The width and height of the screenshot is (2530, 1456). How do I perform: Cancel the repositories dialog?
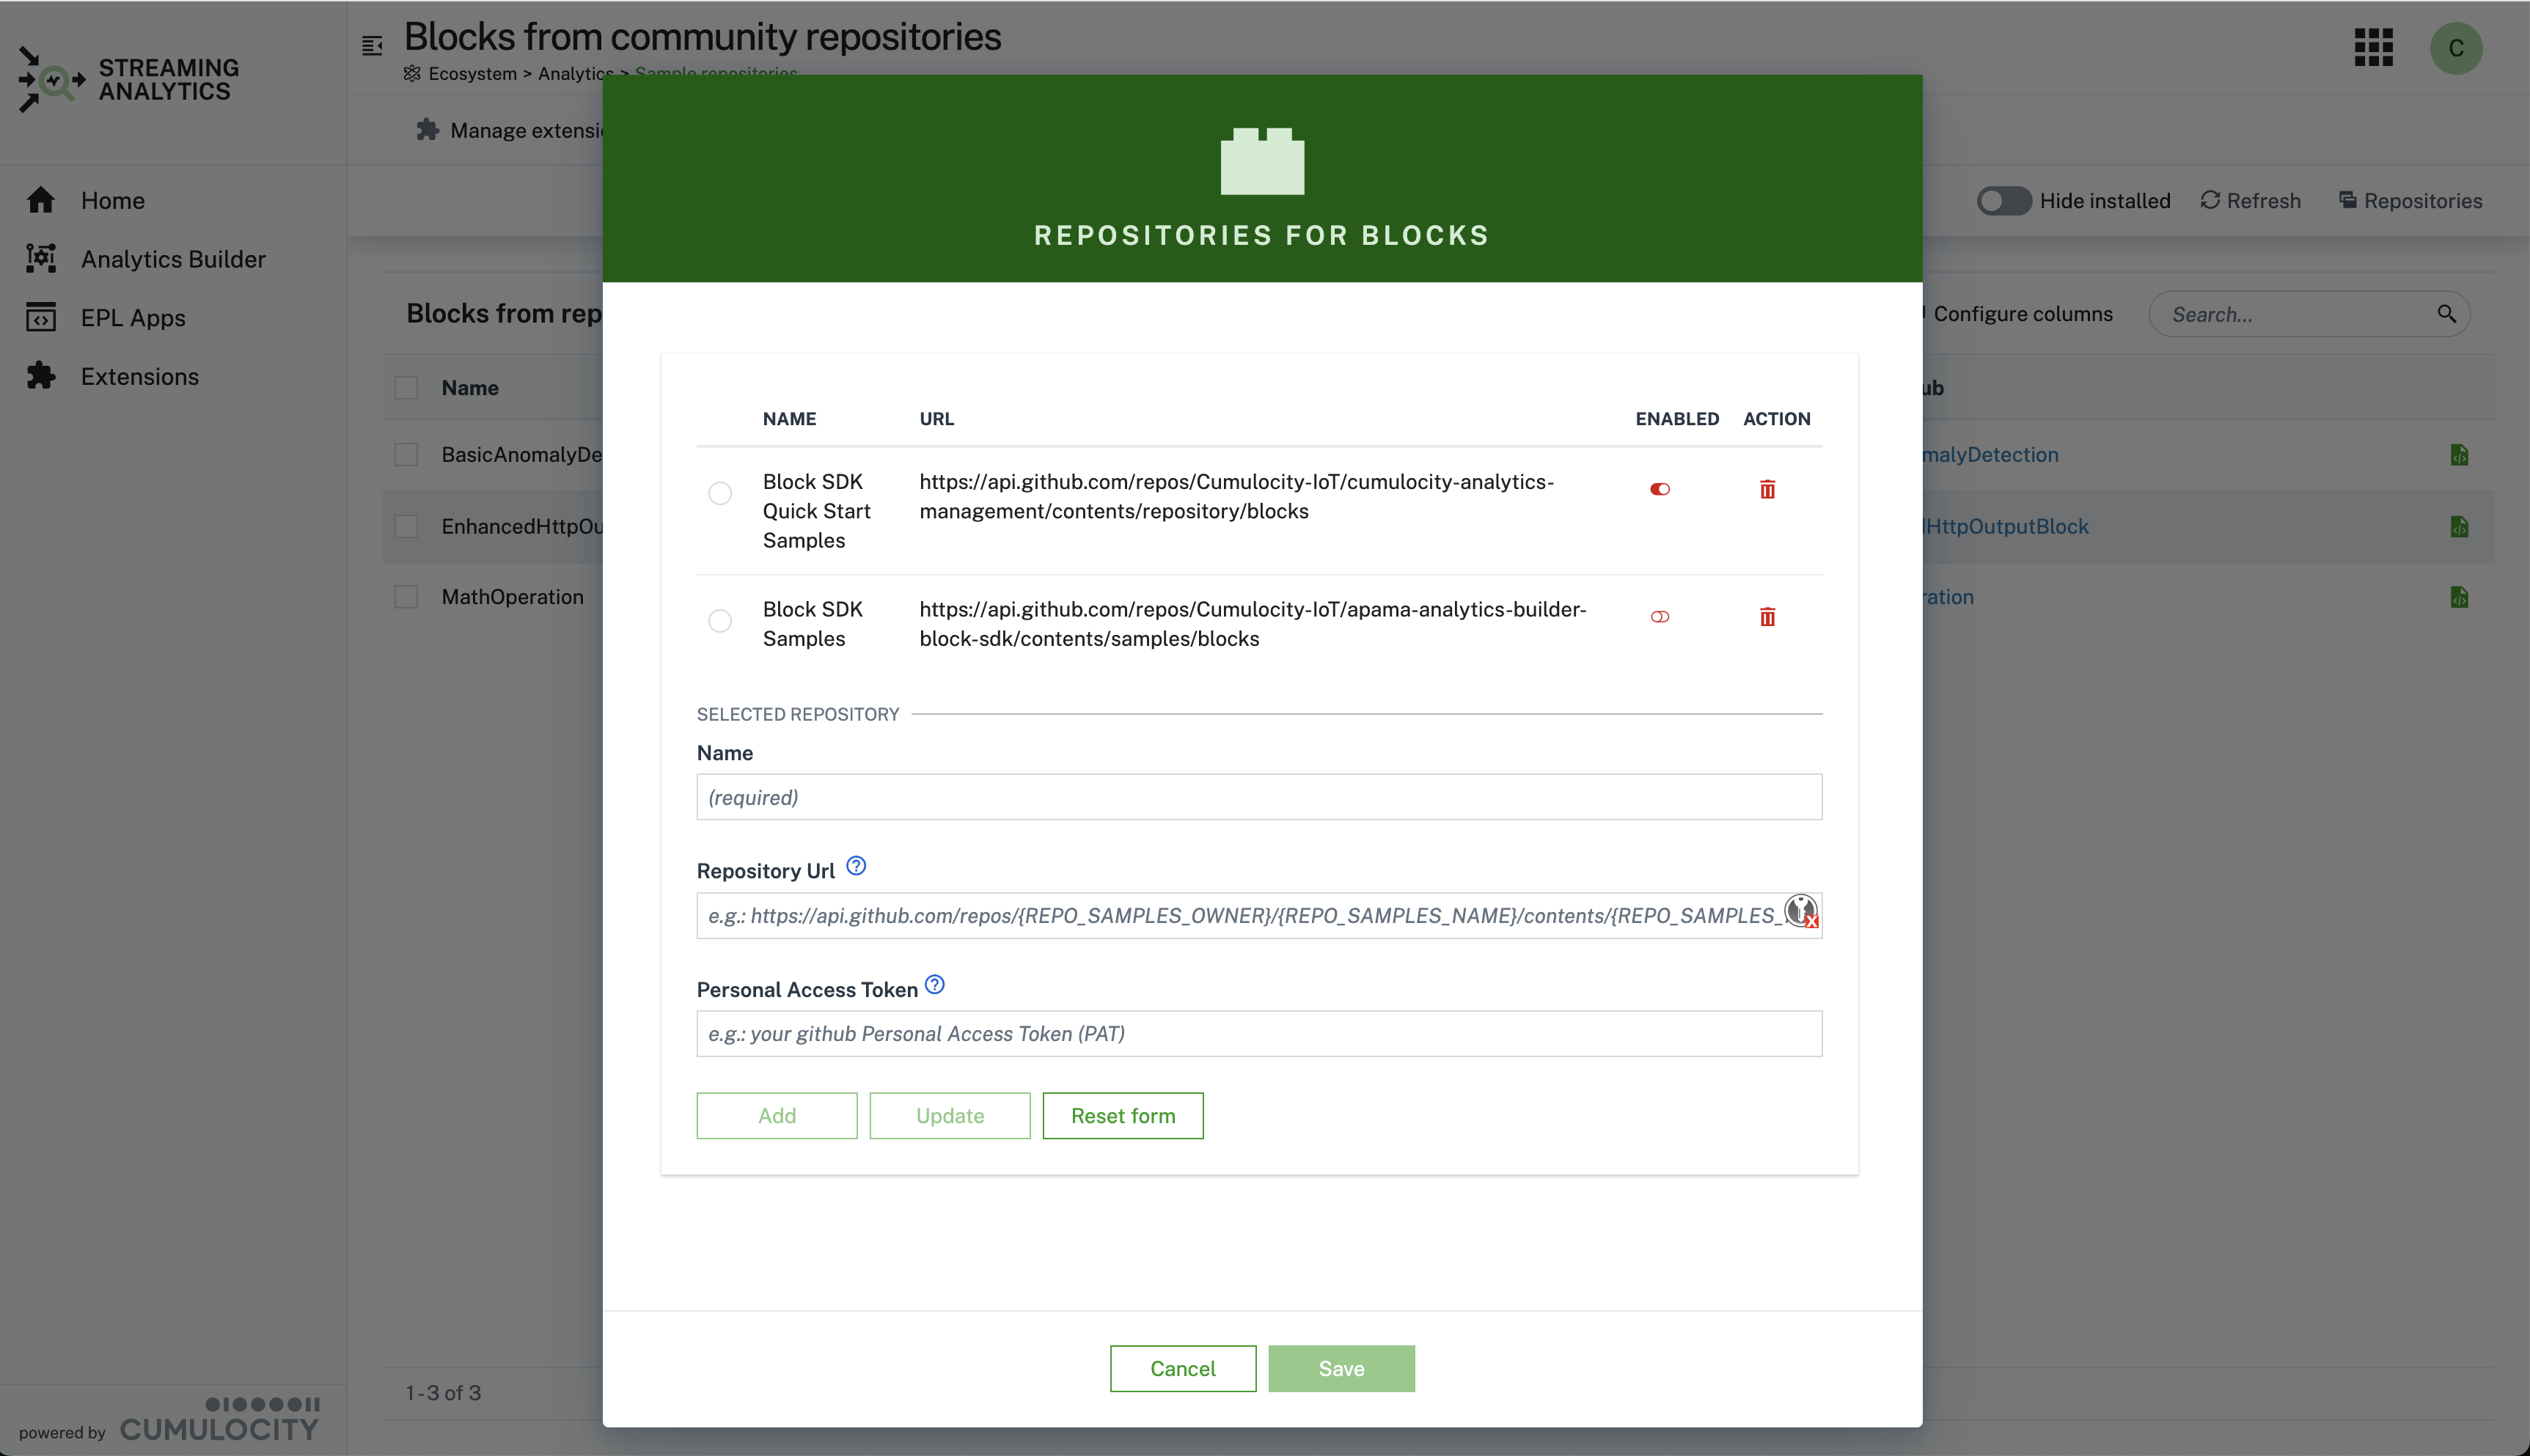pos(1183,1369)
